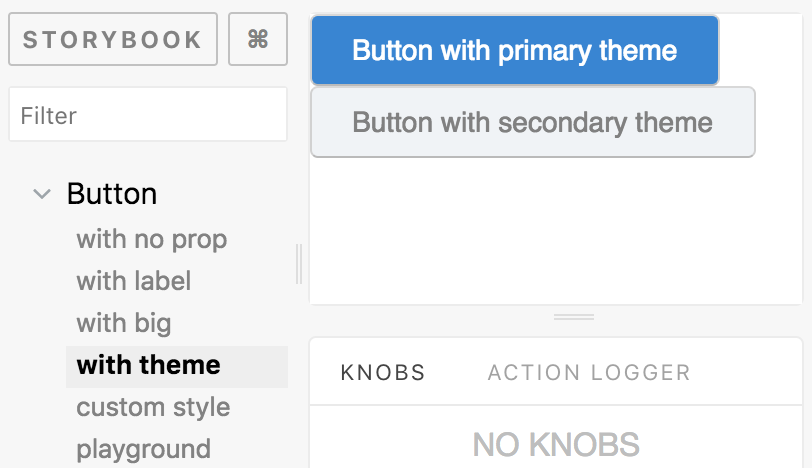Screen dimensions: 812x468
Task: Switch to the KNOBS tab
Action: click(383, 373)
